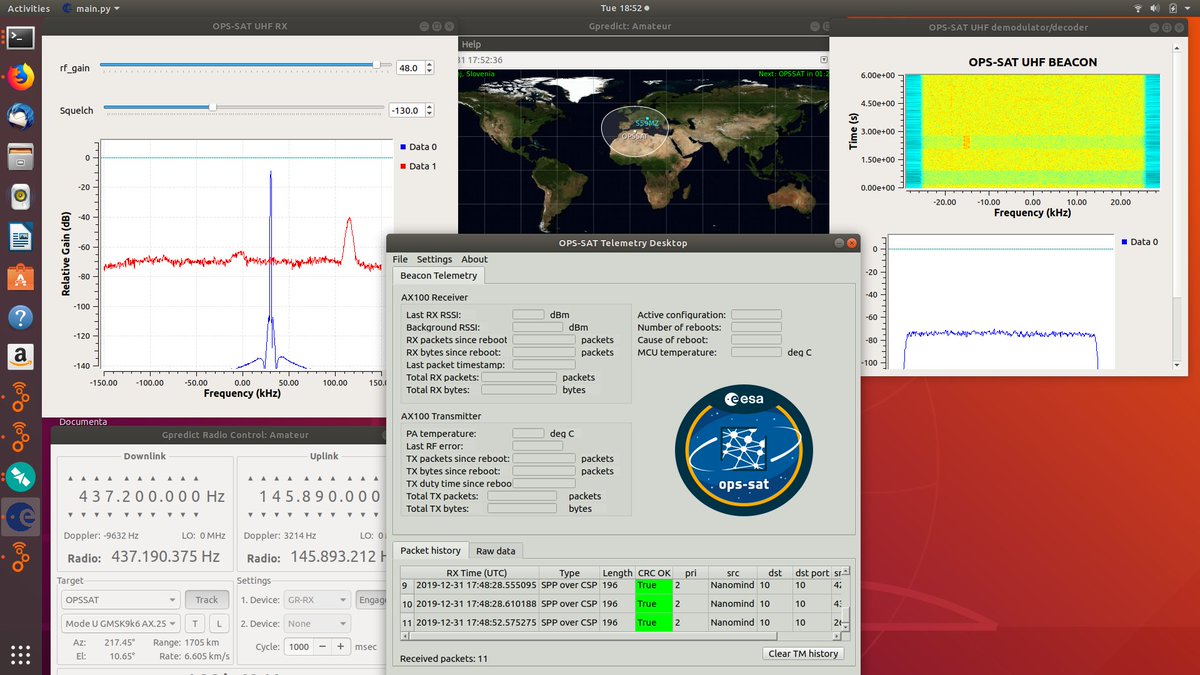This screenshot has width=1200, height=675.
Task: Click RX Time (UTC) column header
Action: [477, 573]
